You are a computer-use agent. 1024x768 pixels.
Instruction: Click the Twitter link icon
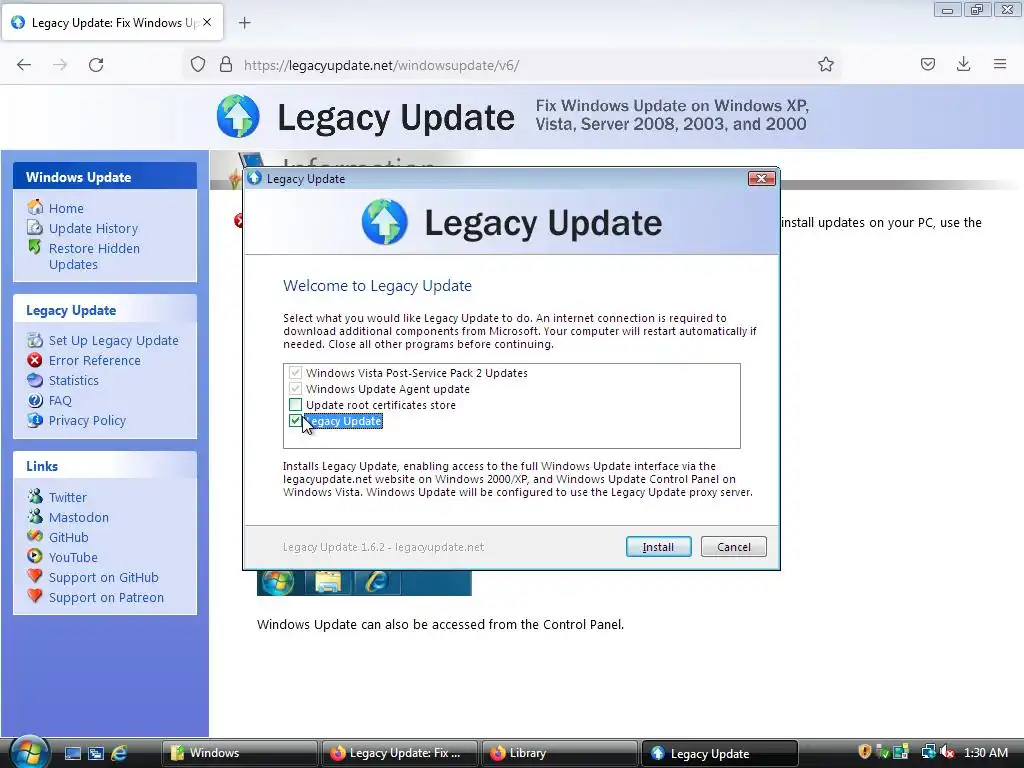point(35,496)
